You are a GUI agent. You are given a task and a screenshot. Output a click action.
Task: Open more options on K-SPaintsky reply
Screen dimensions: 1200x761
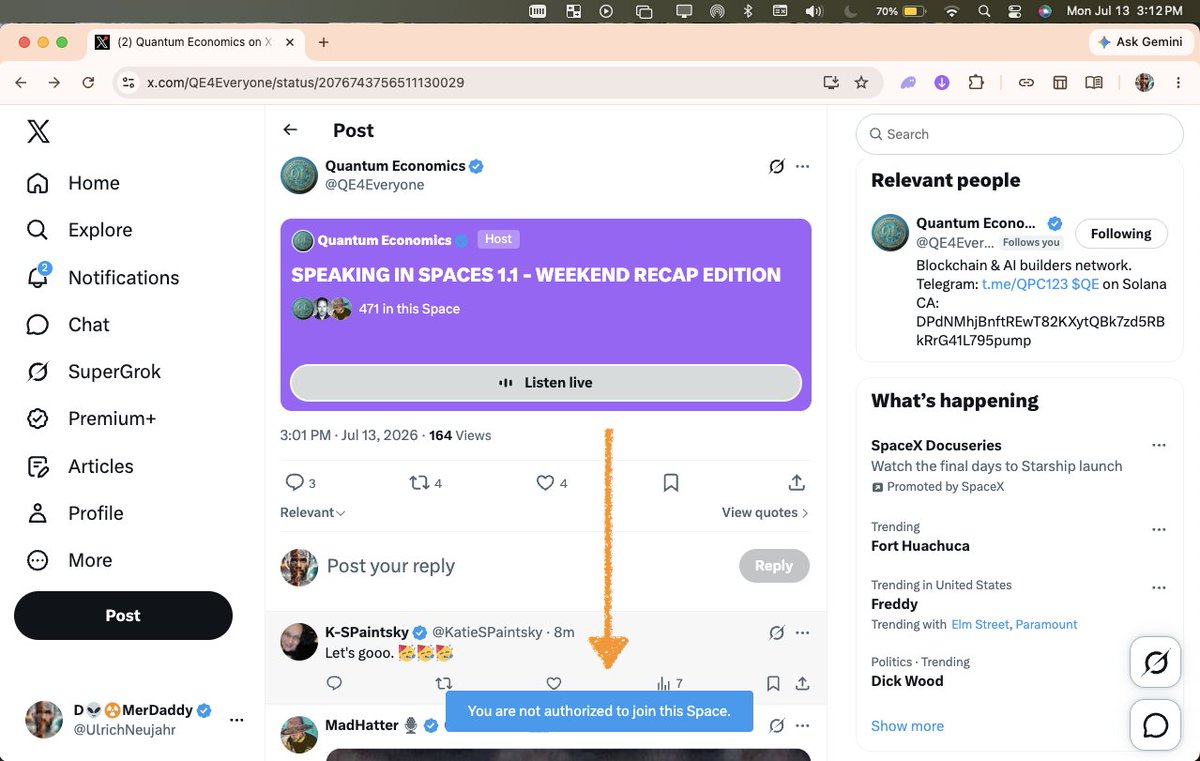tap(802, 633)
